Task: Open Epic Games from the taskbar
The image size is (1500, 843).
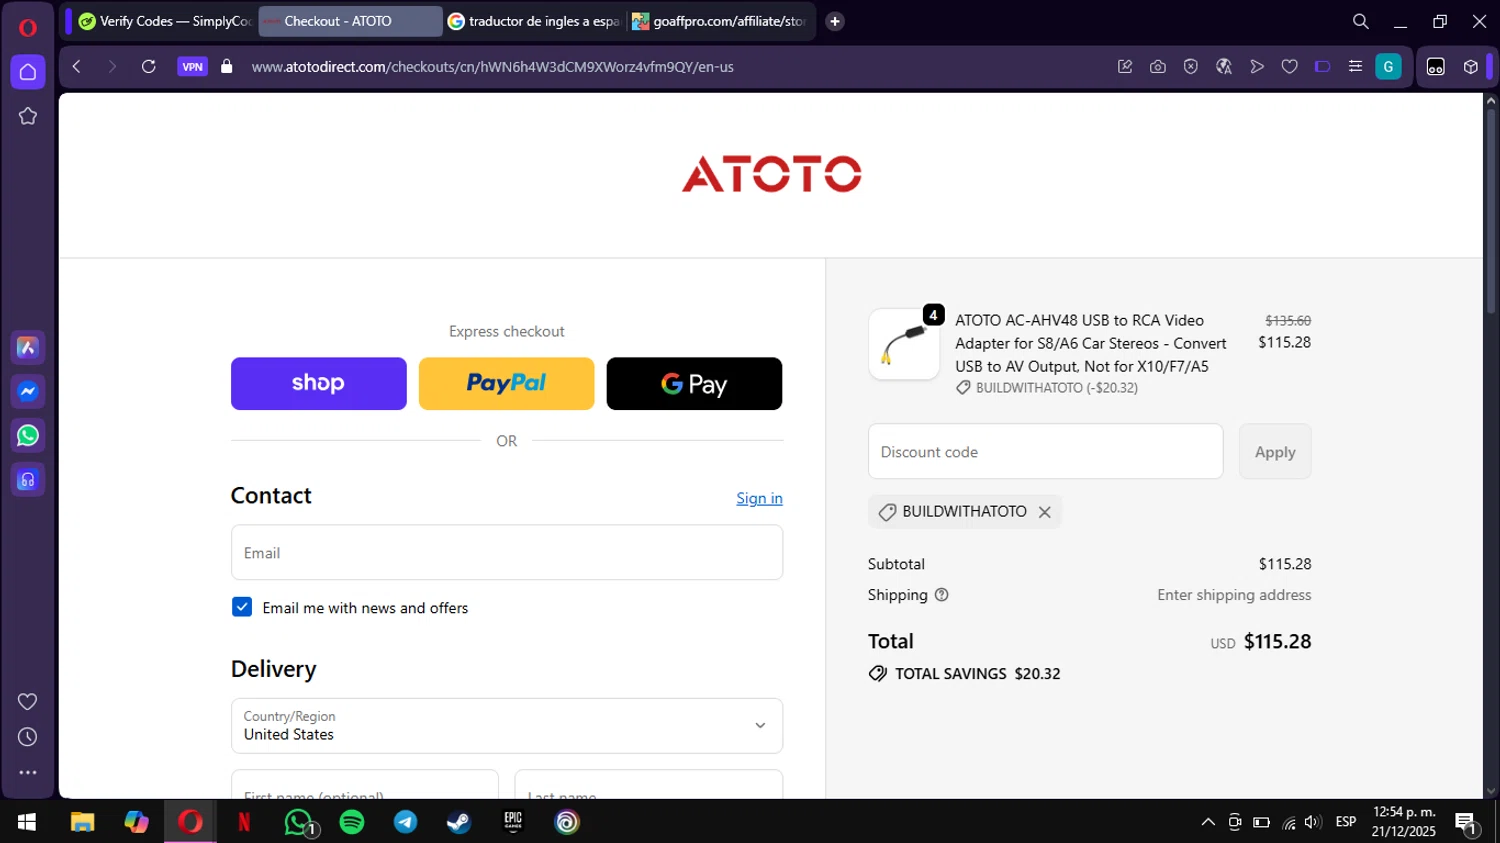Action: [x=513, y=822]
